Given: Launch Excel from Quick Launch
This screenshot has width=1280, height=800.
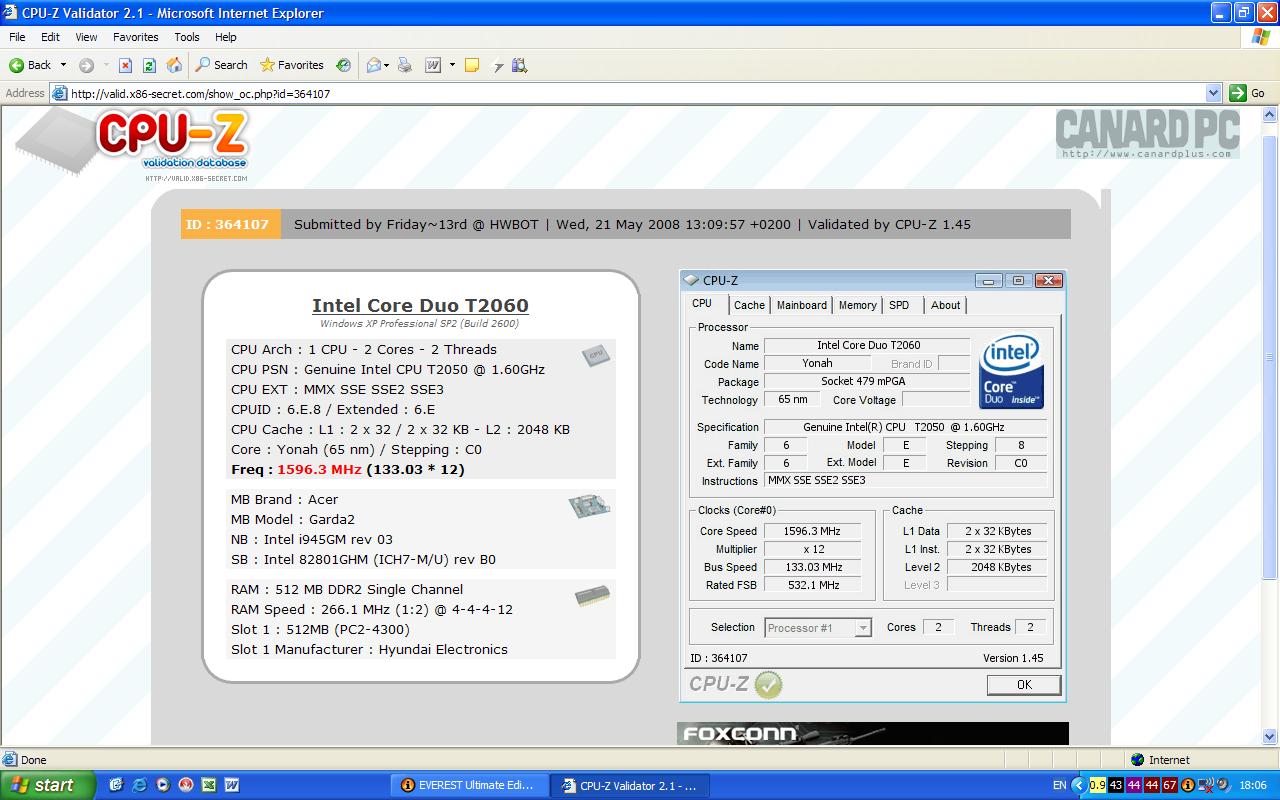Looking at the screenshot, I should pos(209,785).
